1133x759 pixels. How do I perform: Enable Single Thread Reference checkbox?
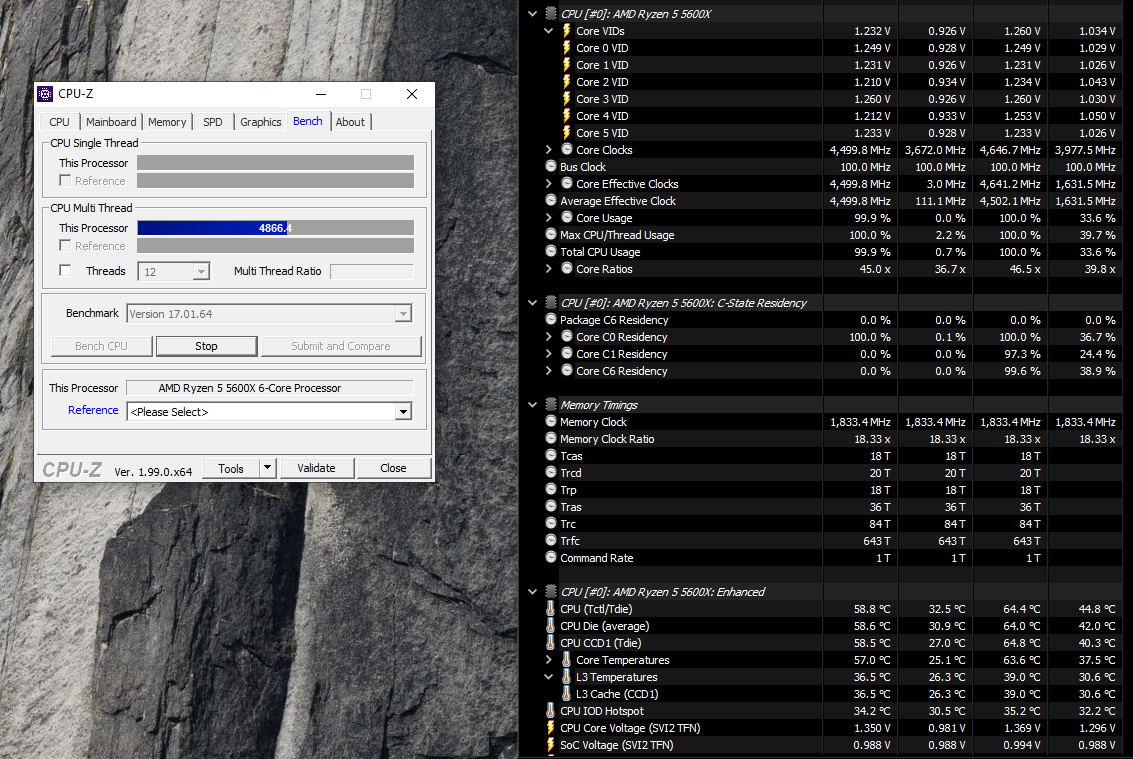click(65, 180)
